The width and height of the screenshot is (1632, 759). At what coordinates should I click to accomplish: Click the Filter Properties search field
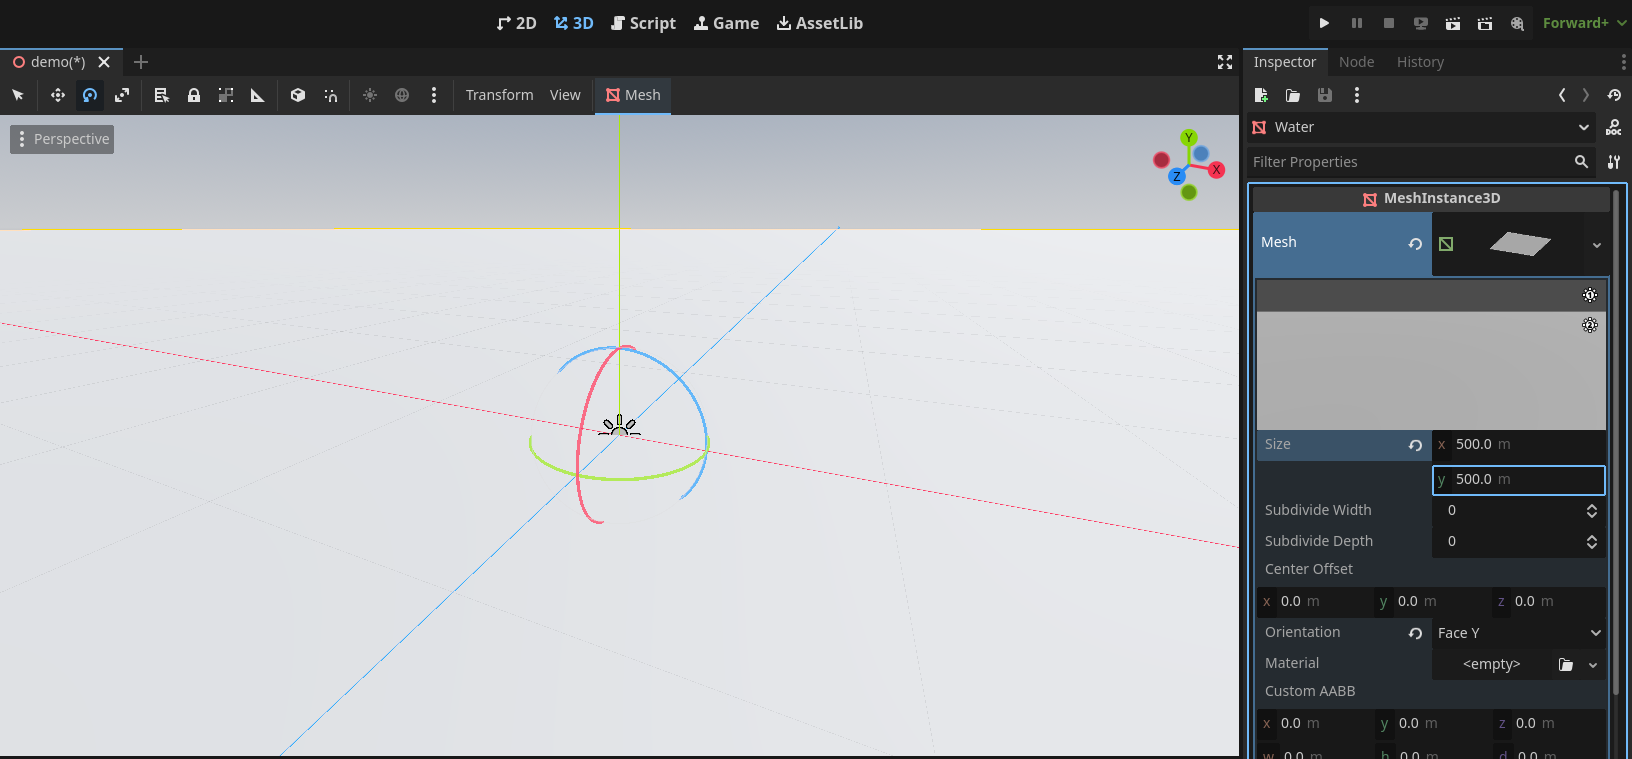coord(1410,162)
